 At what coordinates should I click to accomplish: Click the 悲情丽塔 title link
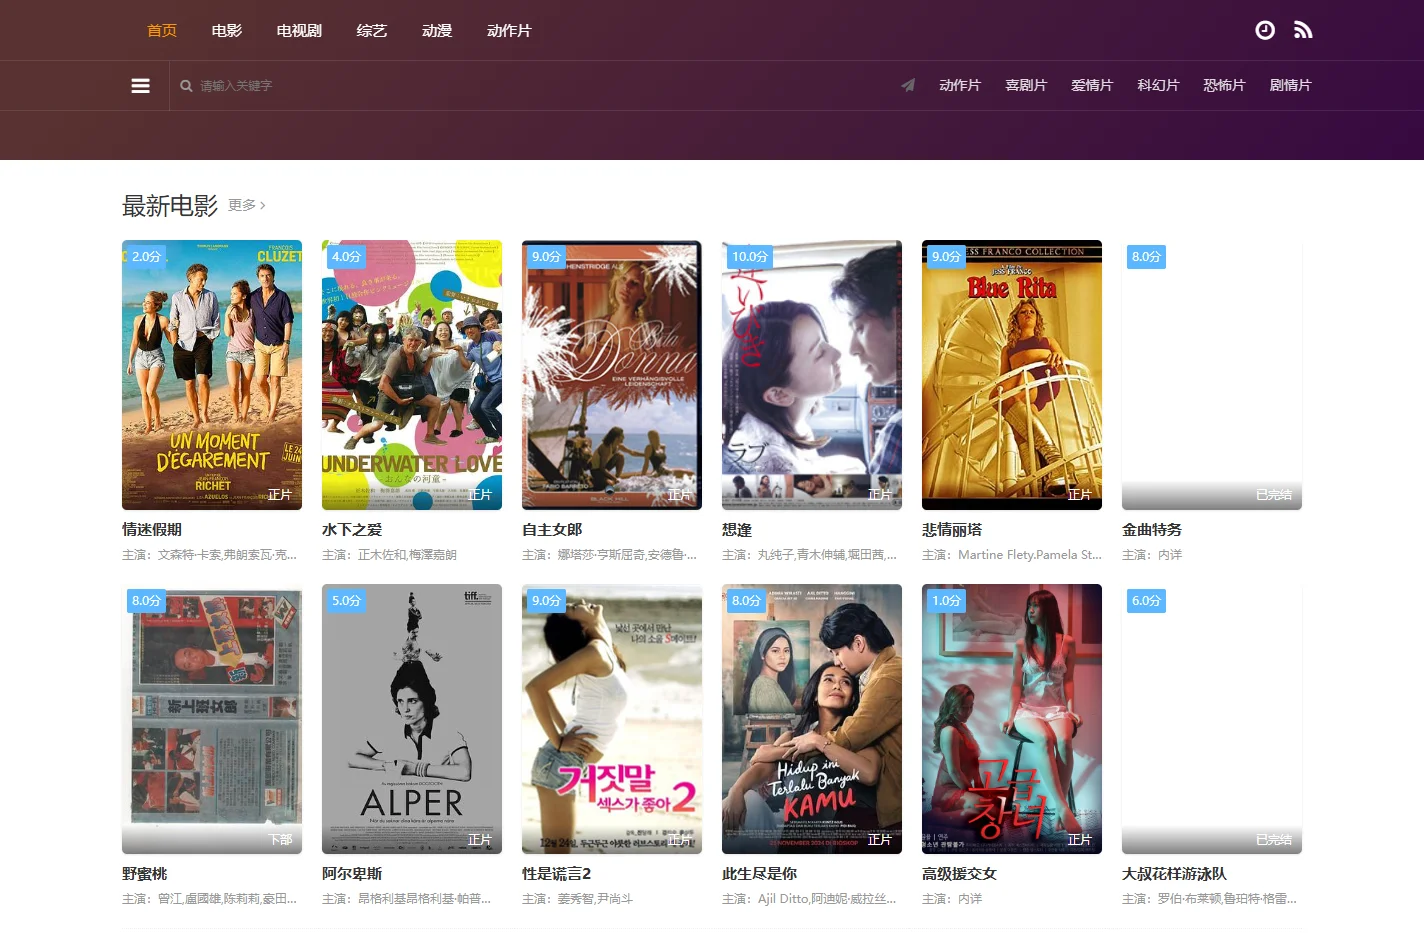coord(952,530)
